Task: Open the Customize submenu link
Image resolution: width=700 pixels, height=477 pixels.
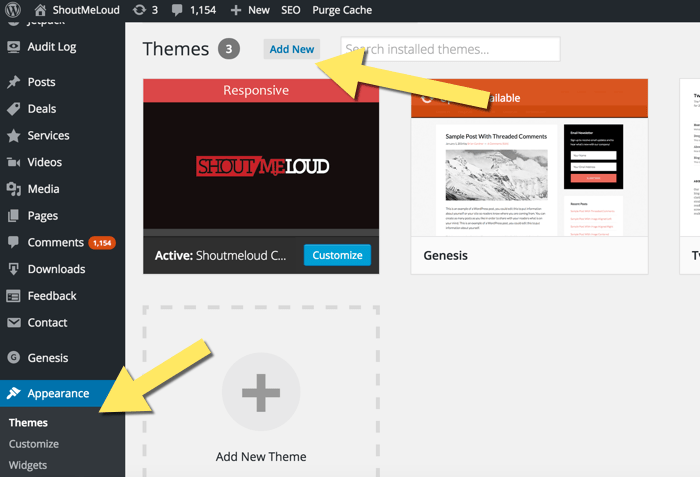Action: tap(34, 444)
